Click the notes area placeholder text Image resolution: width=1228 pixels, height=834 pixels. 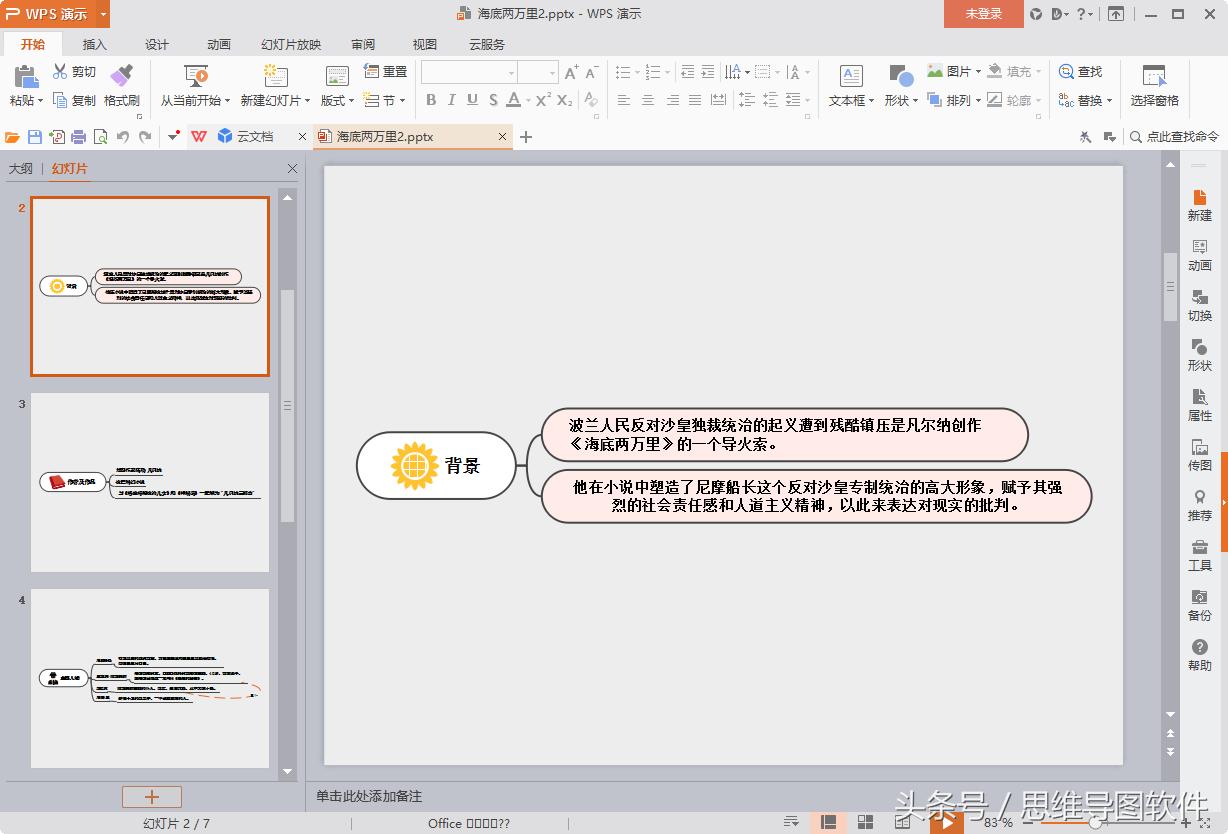click(x=371, y=795)
